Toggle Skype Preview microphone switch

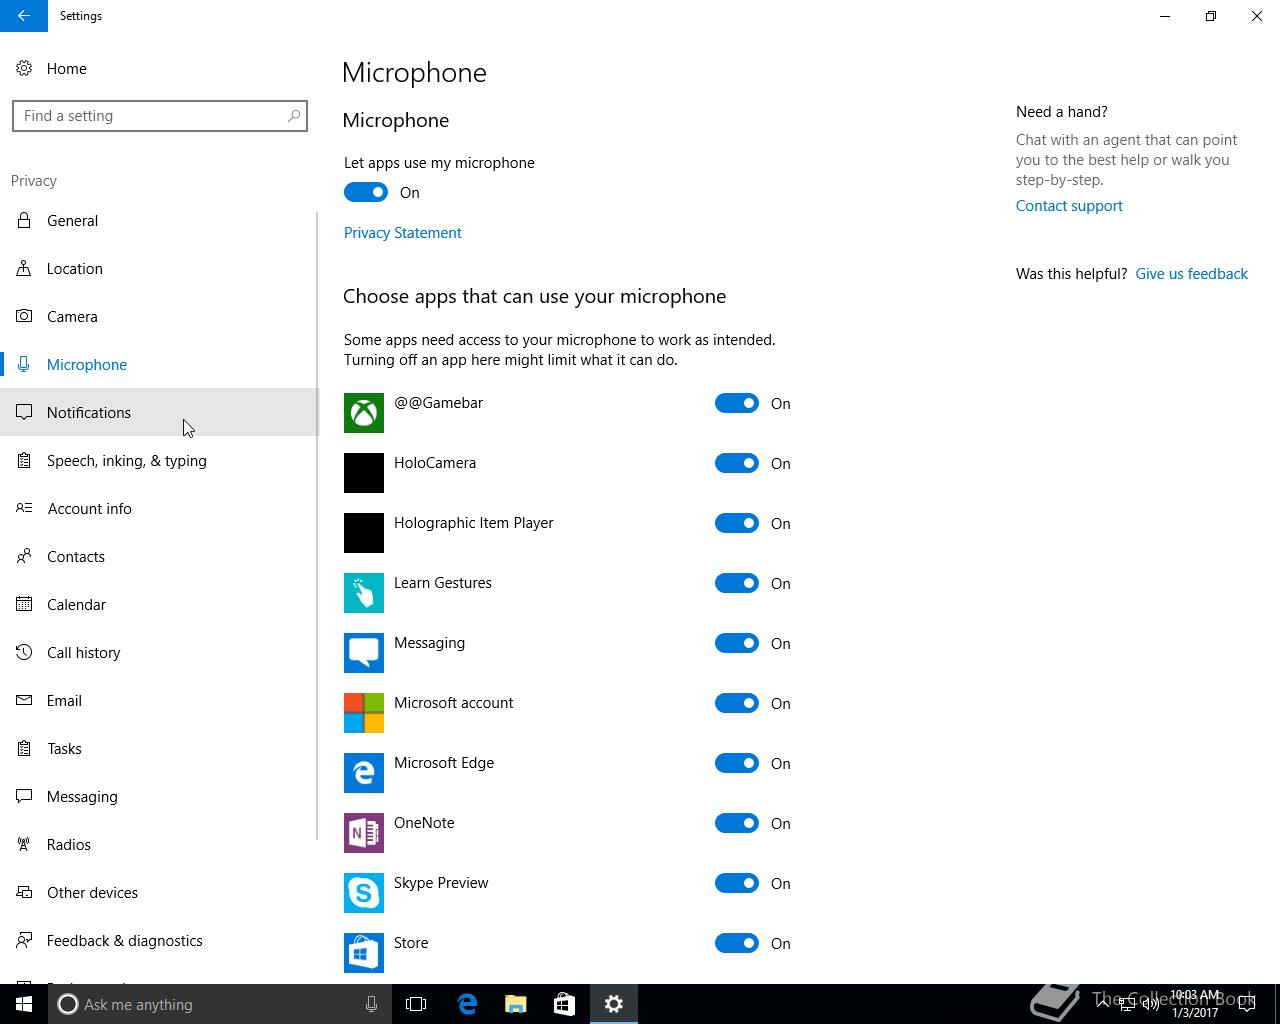point(737,883)
